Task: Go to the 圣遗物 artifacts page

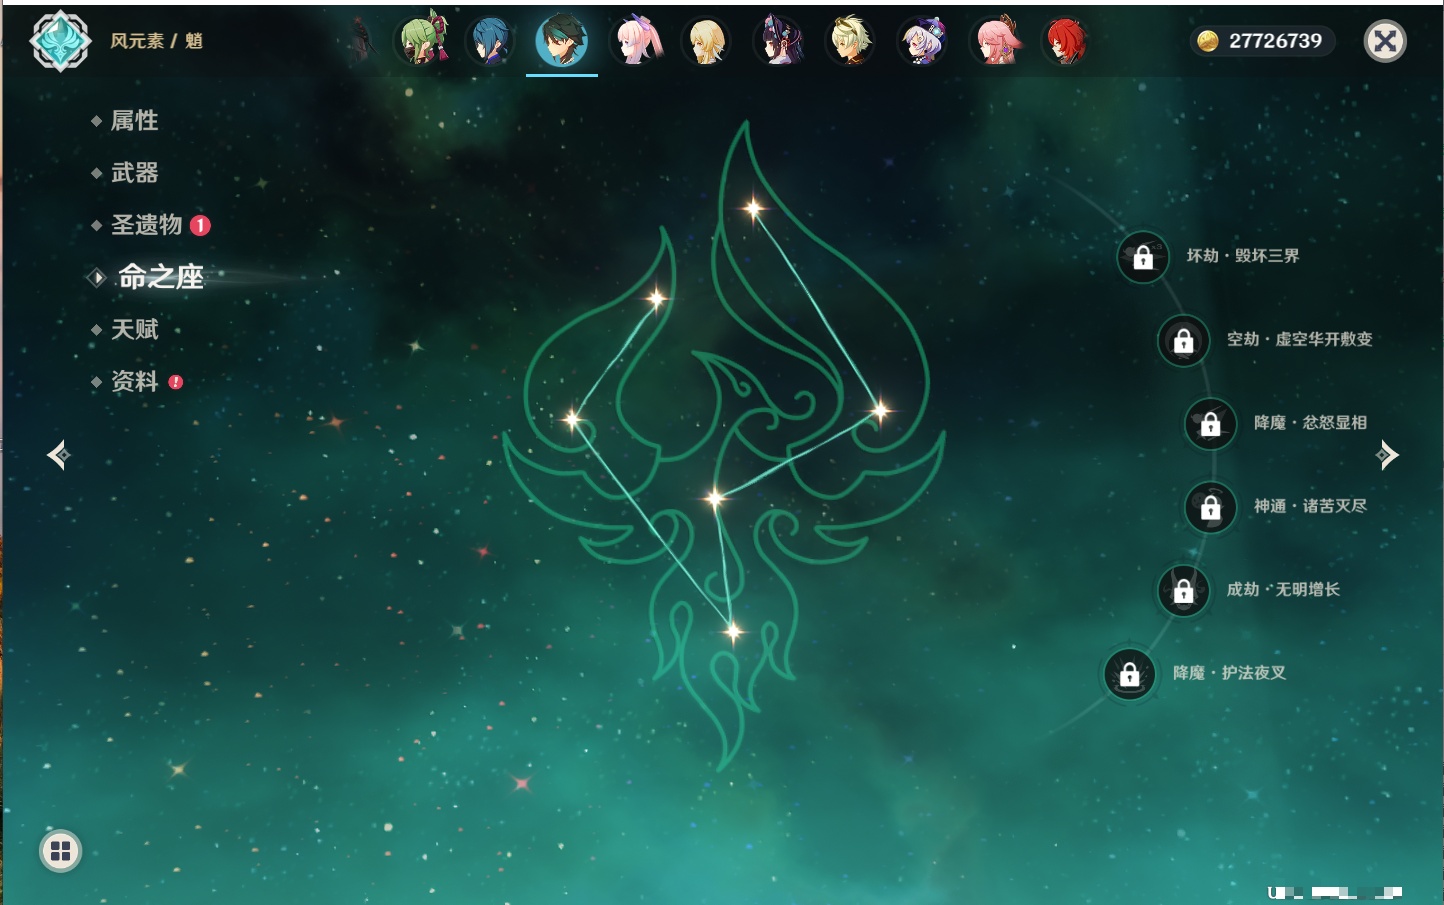Action: 146,225
